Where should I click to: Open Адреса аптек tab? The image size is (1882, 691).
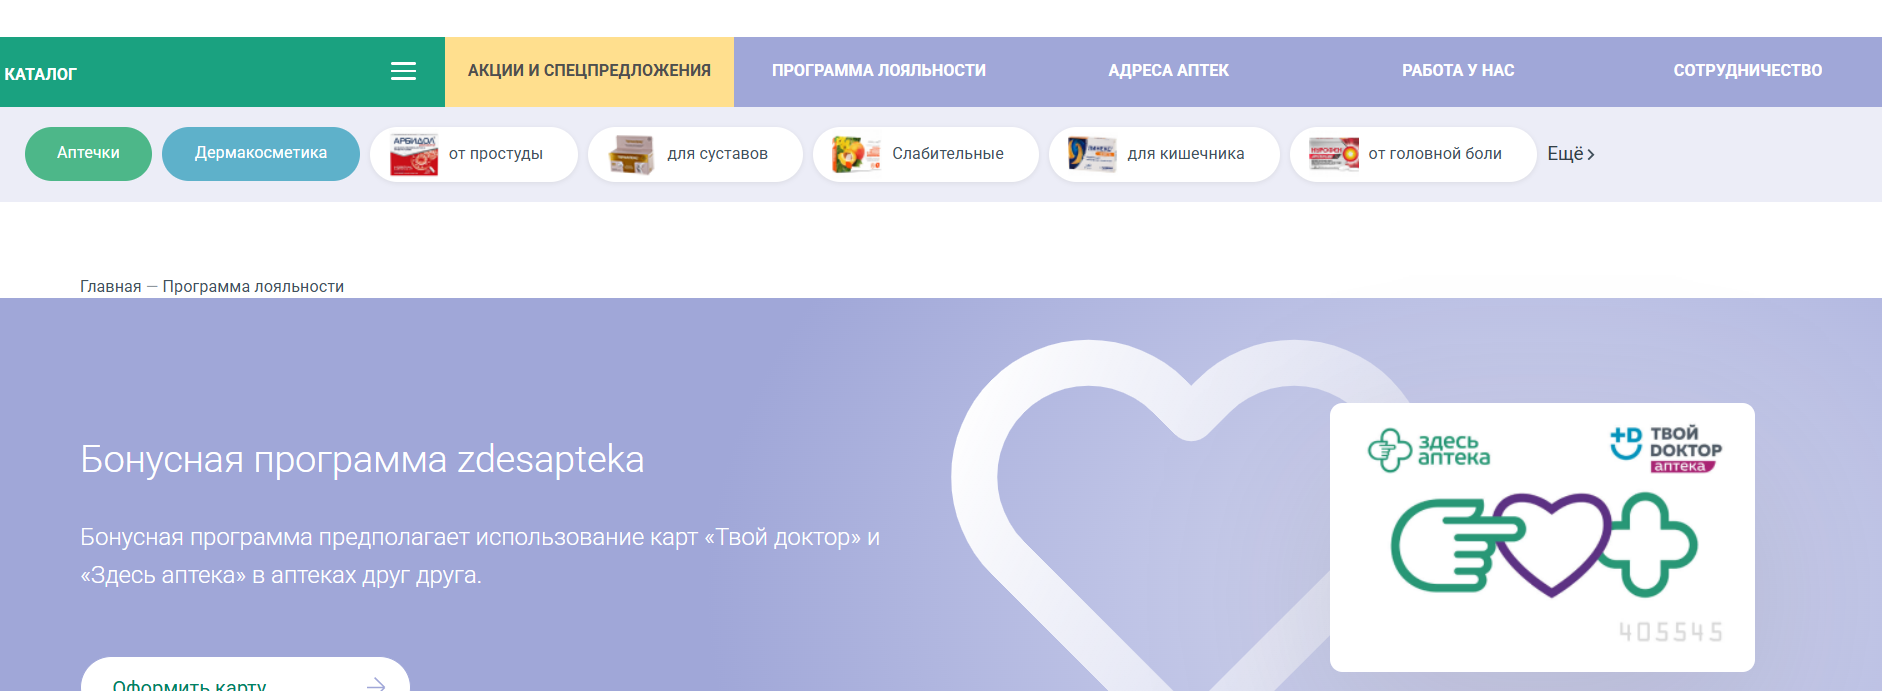tap(1168, 72)
